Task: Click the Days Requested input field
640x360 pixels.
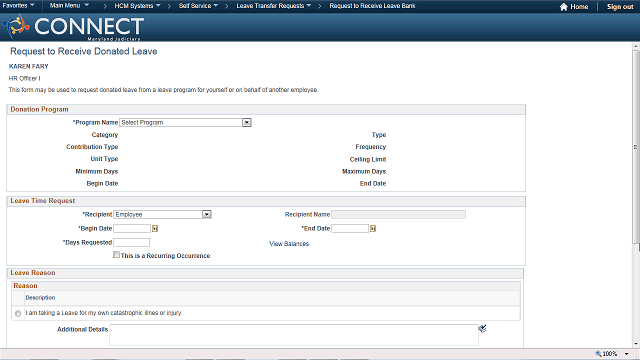Action: (131, 242)
